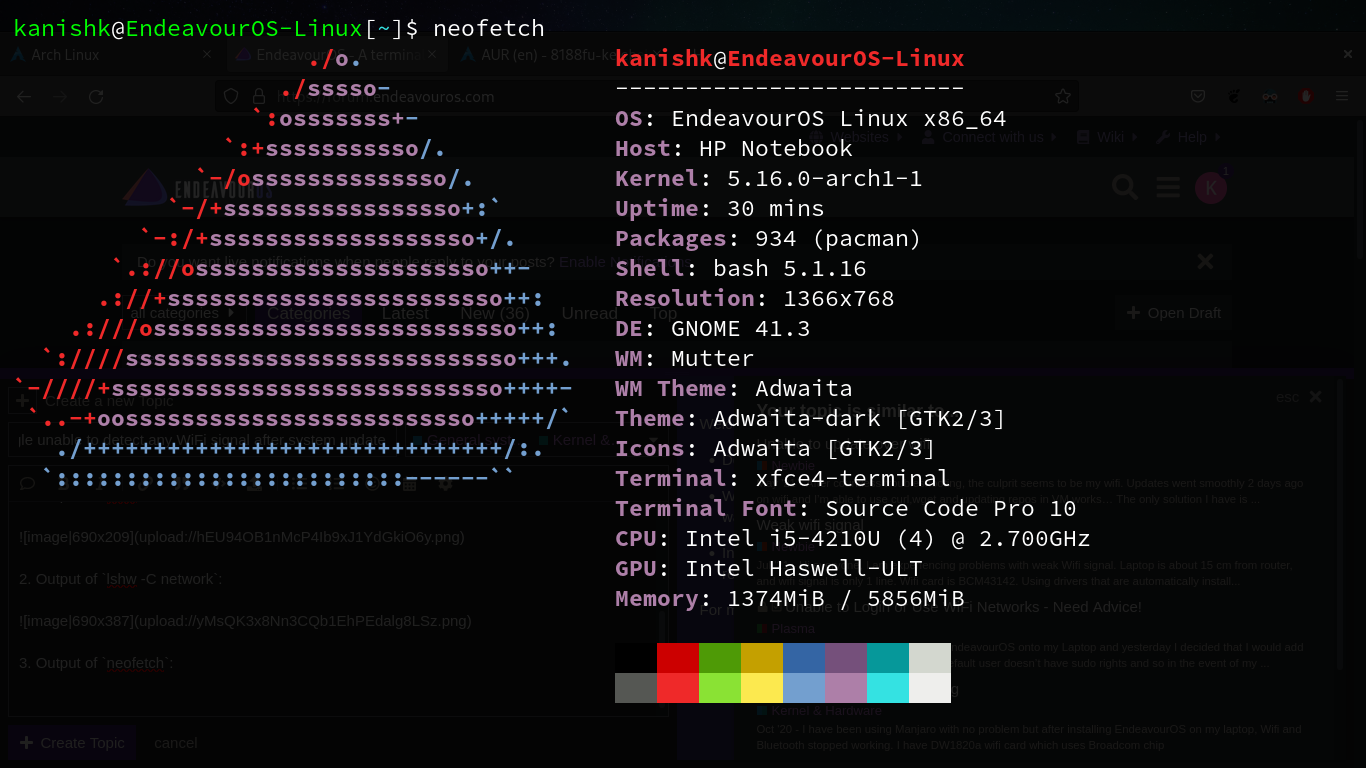1366x768 pixels.
Task: Switch to the Arch Linux browser tab
Action: (x=110, y=55)
